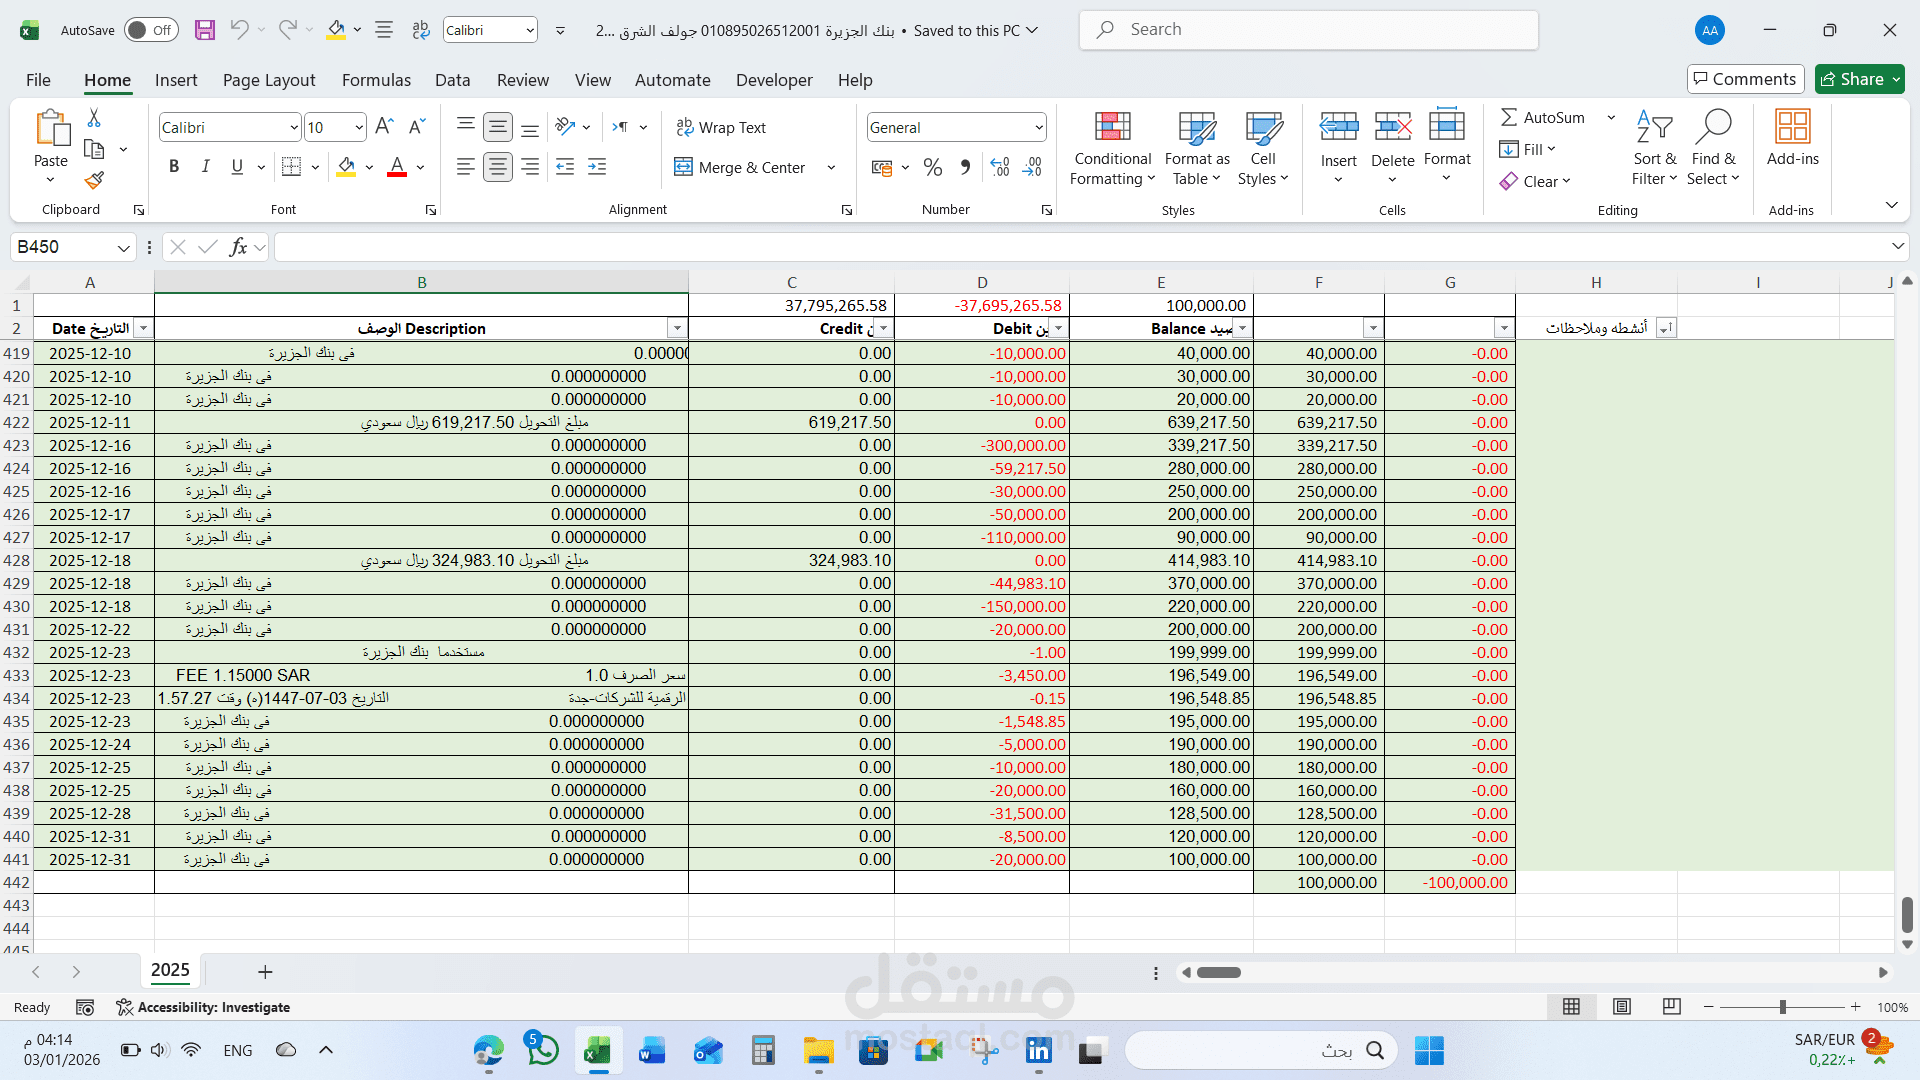The image size is (1920, 1080).
Task: Toggle Bold formatting
Action: tap(174, 167)
